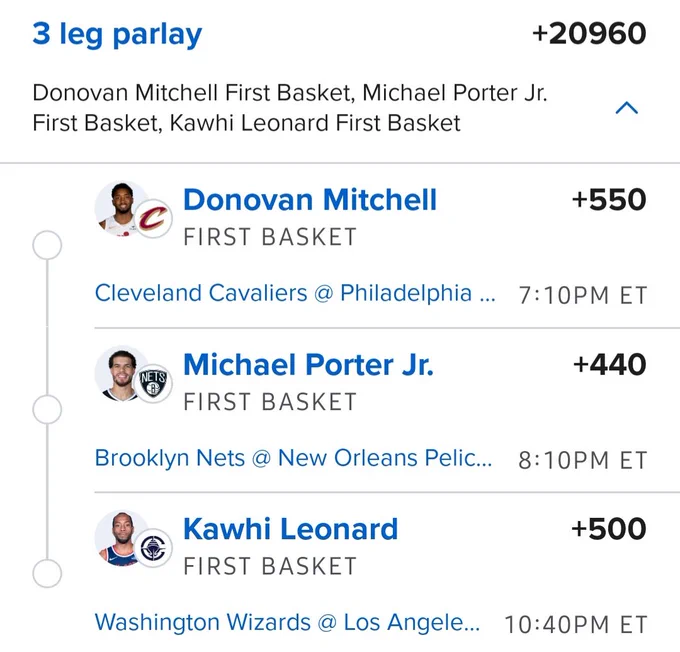Select the status circle for Michael Porter Jr. leg

[x=47, y=410]
